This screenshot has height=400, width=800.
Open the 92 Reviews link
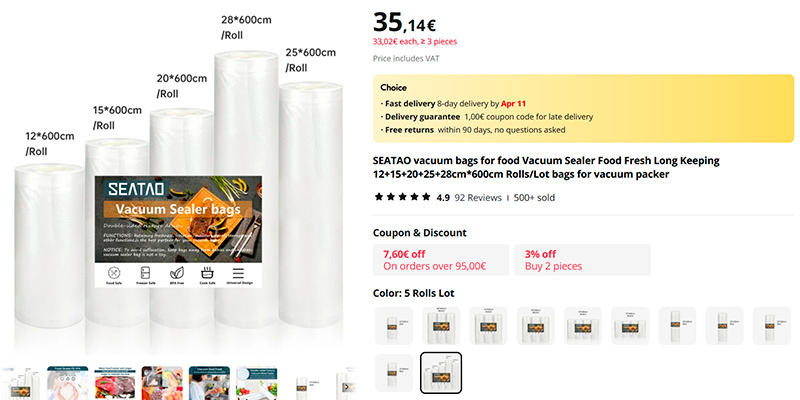pos(478,197)
